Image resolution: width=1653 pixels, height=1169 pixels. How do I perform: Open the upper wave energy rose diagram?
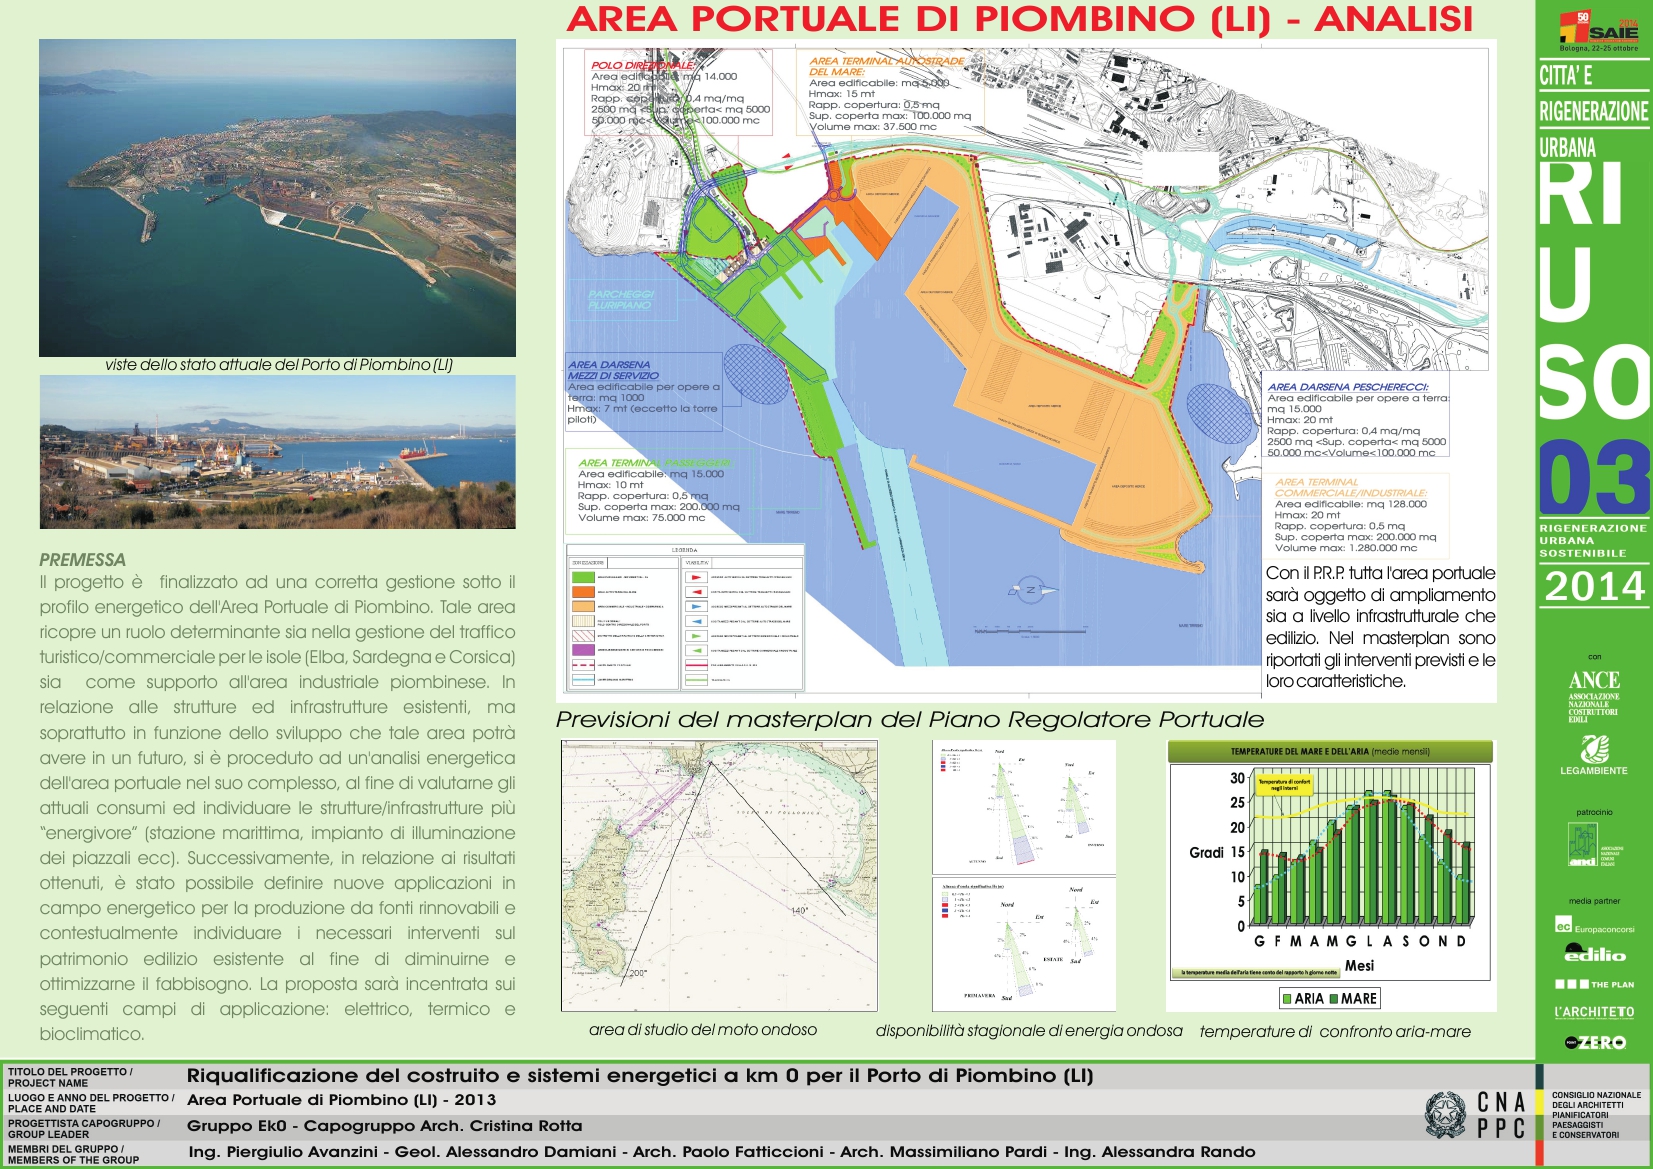click(1024, 805)
